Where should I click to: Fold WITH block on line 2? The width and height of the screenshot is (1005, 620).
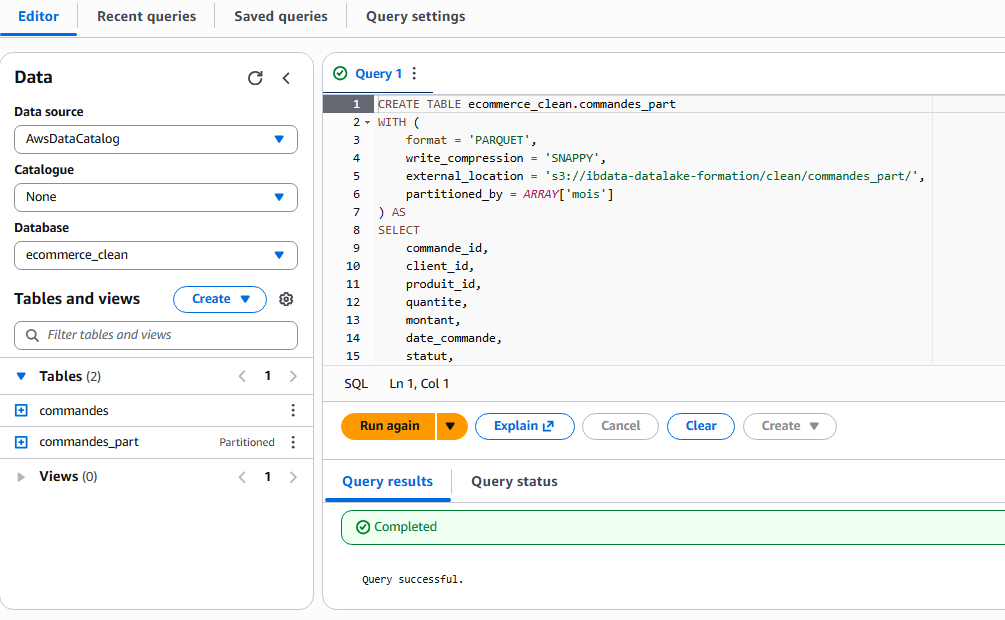click(367, 122)
